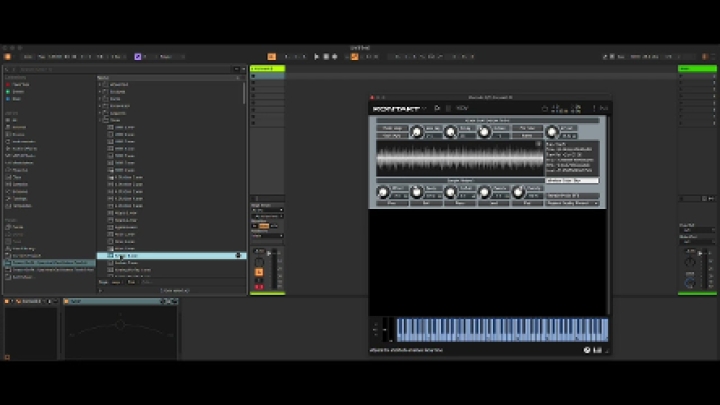Open the dropdown at instrument panel bottom-right
Screen dimensions: 720x405
click(x=572, y=203)
